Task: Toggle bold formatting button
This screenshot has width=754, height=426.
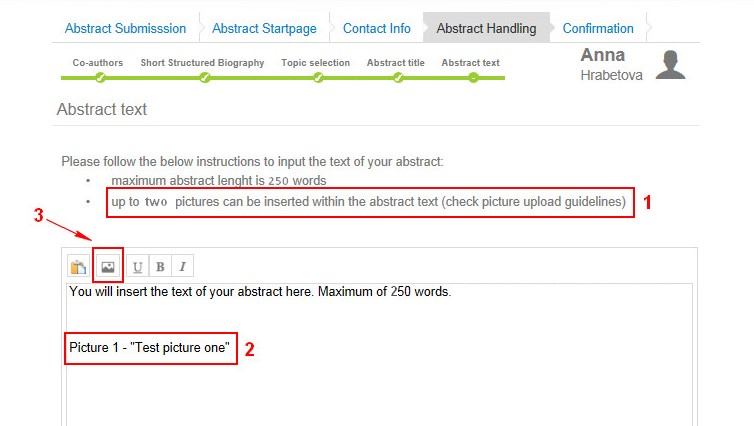Action: 160,266
